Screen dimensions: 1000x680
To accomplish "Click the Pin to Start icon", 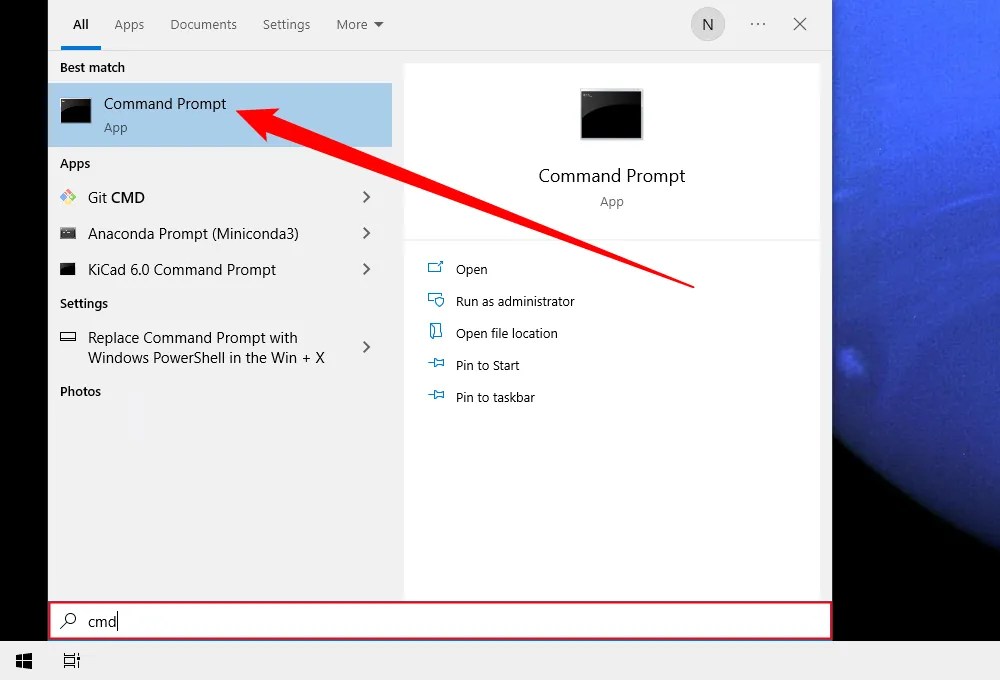I will tap(435, 365).
